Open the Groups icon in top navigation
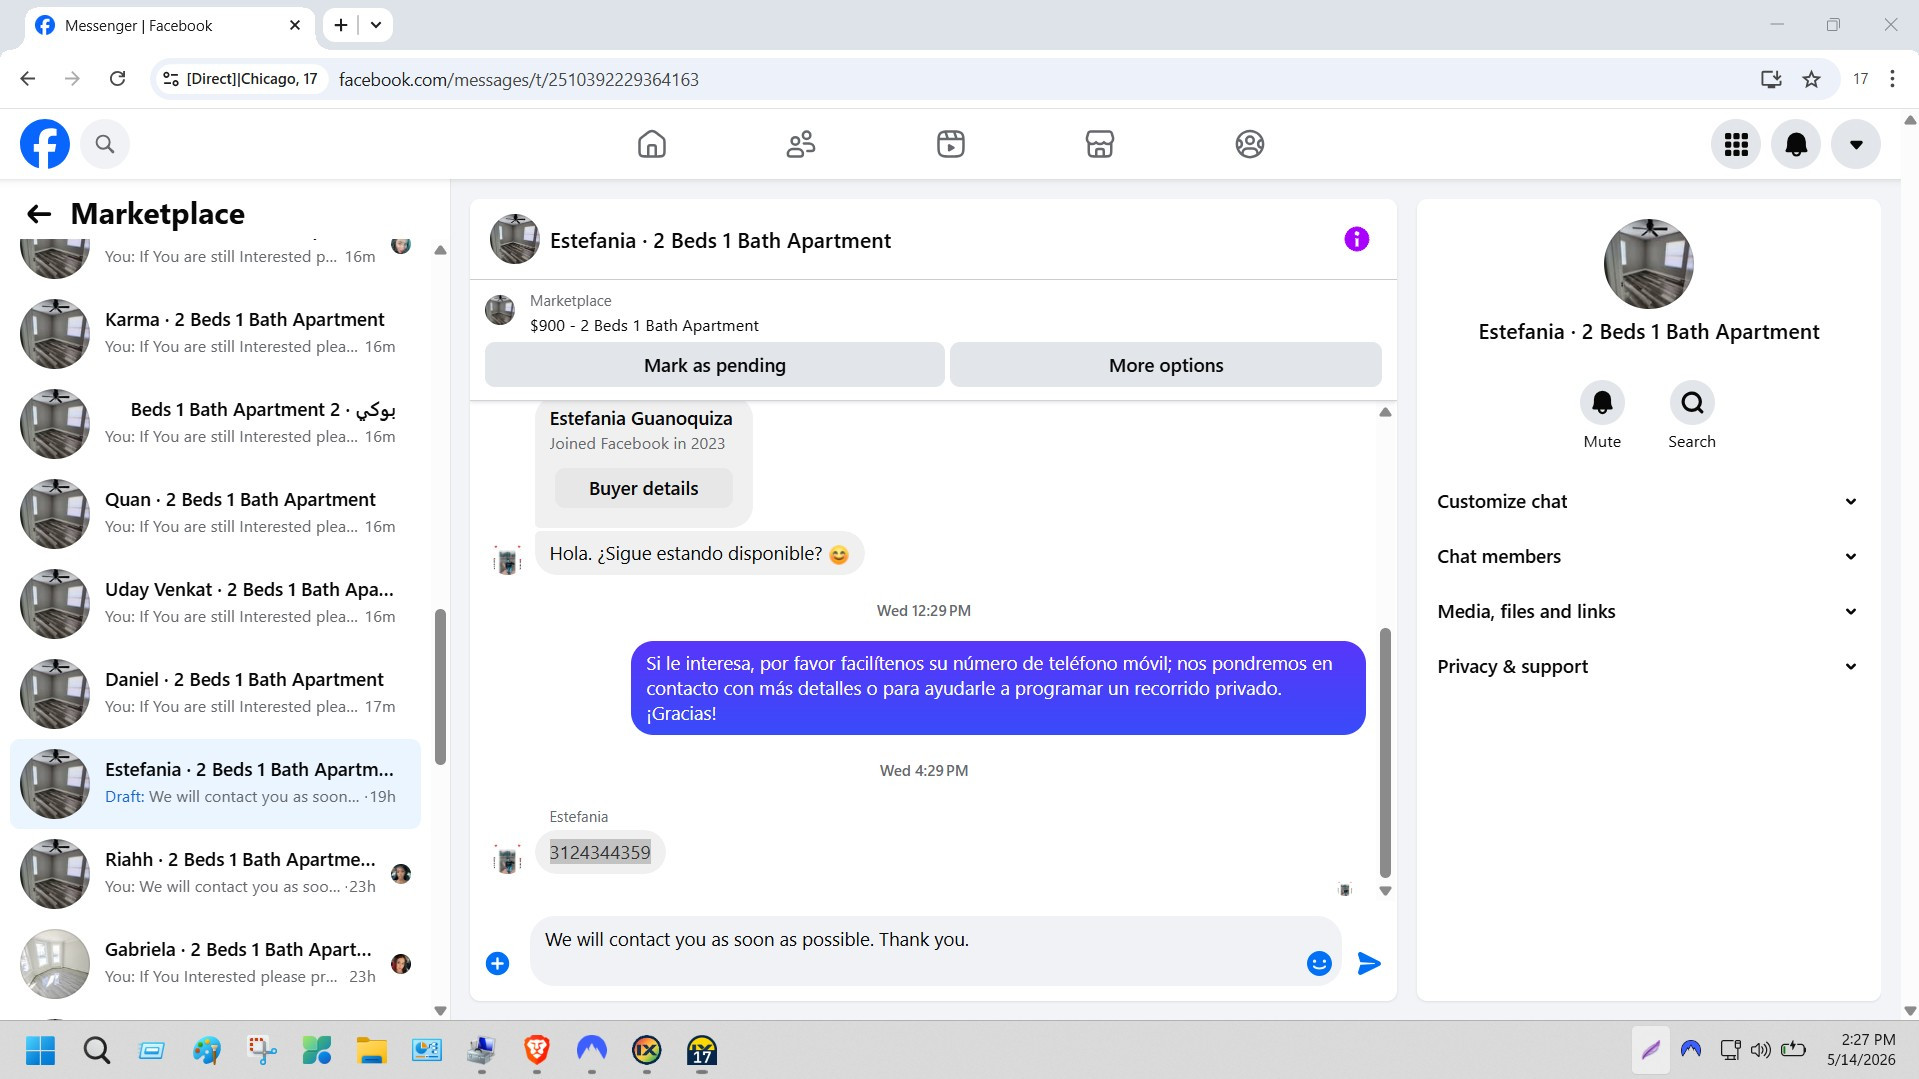 click(1250, 144)
